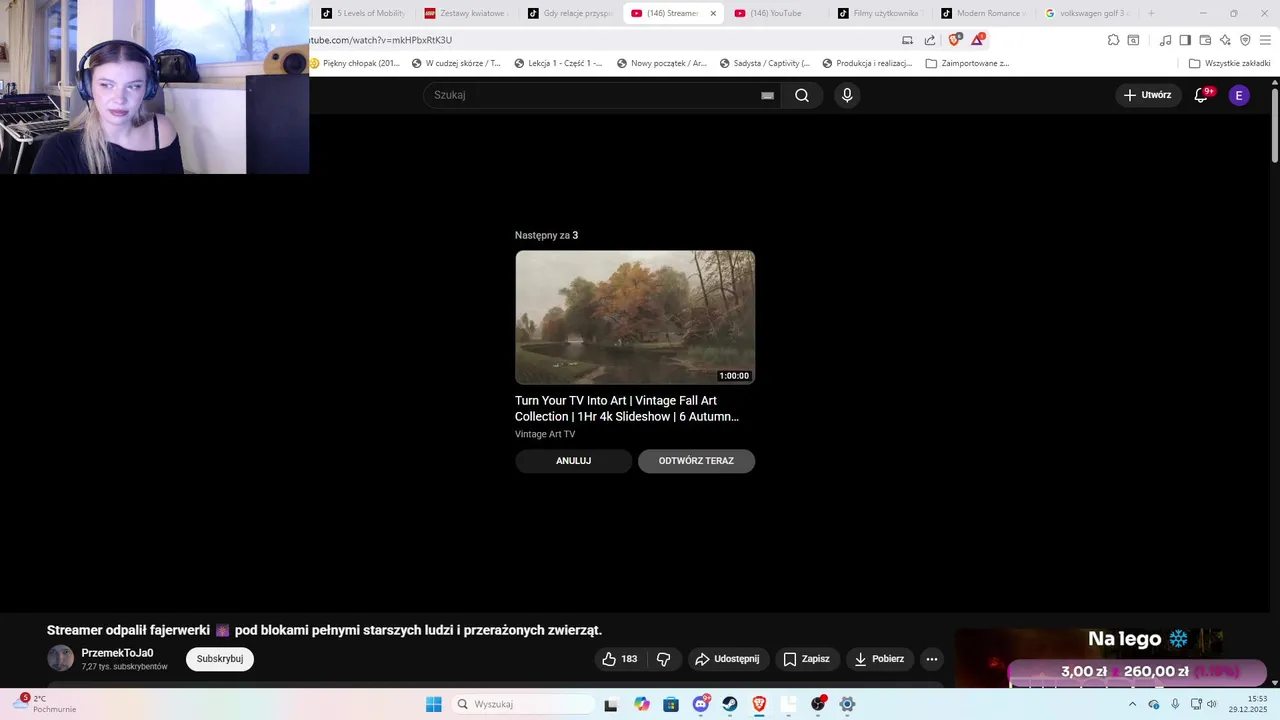Switch to 'Gdy relacje przyspi' tab
1280x720 pixels.
(570, 13)
